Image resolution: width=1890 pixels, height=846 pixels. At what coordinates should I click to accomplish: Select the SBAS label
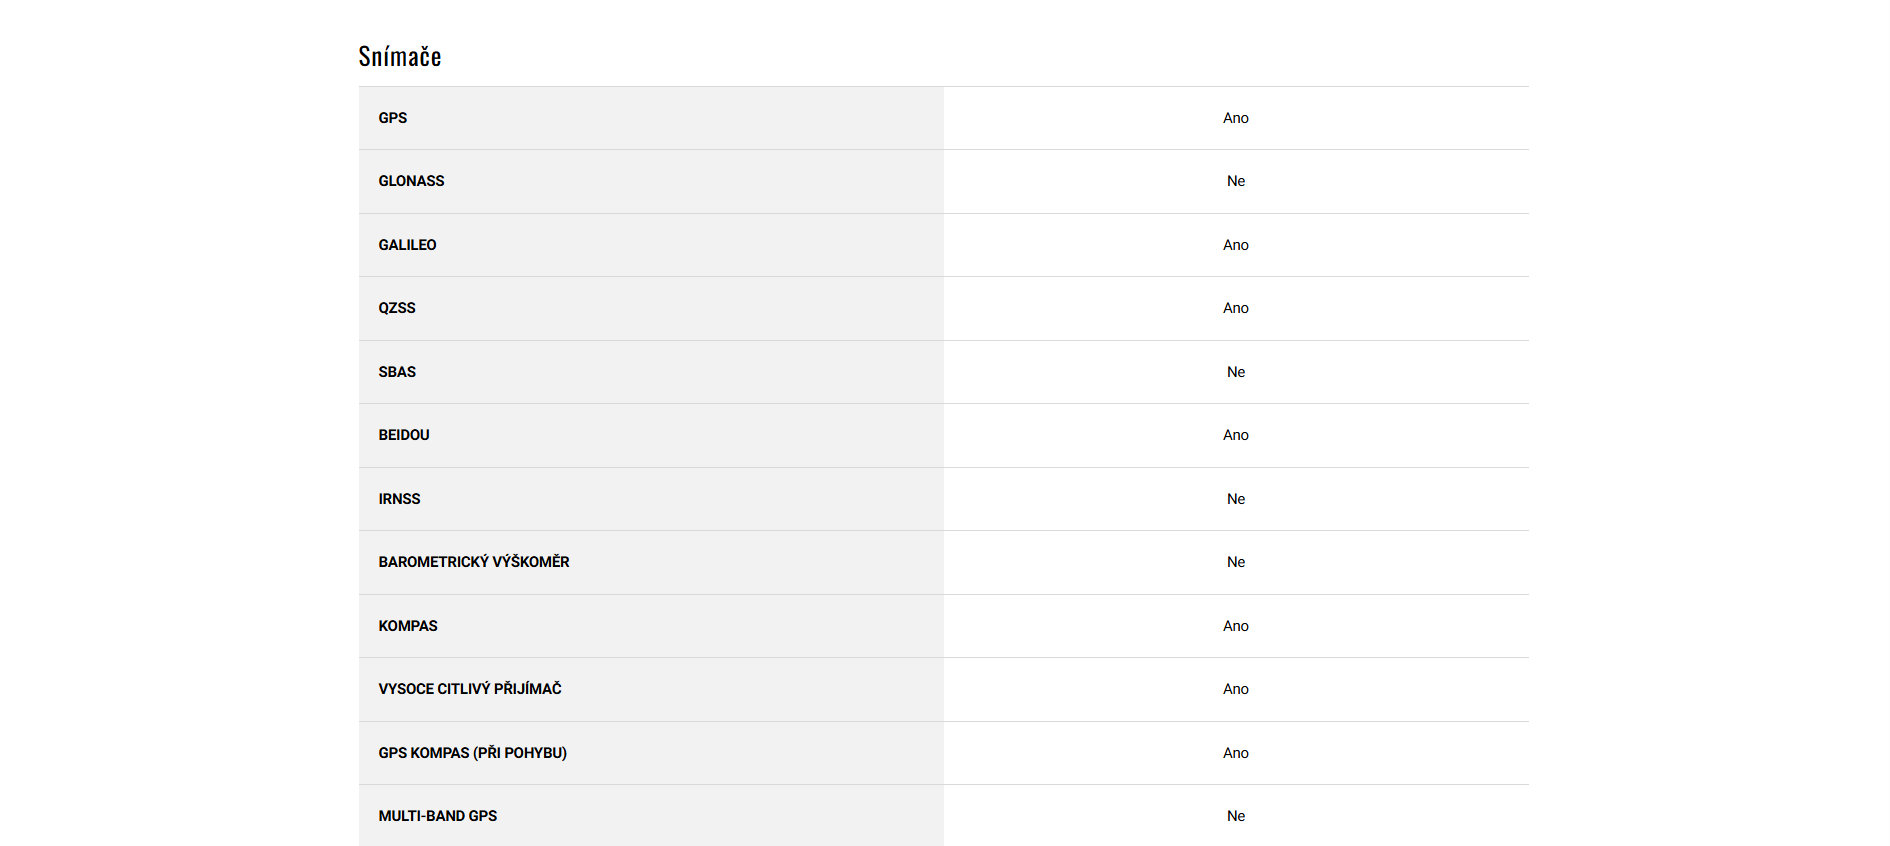point(397,372)
